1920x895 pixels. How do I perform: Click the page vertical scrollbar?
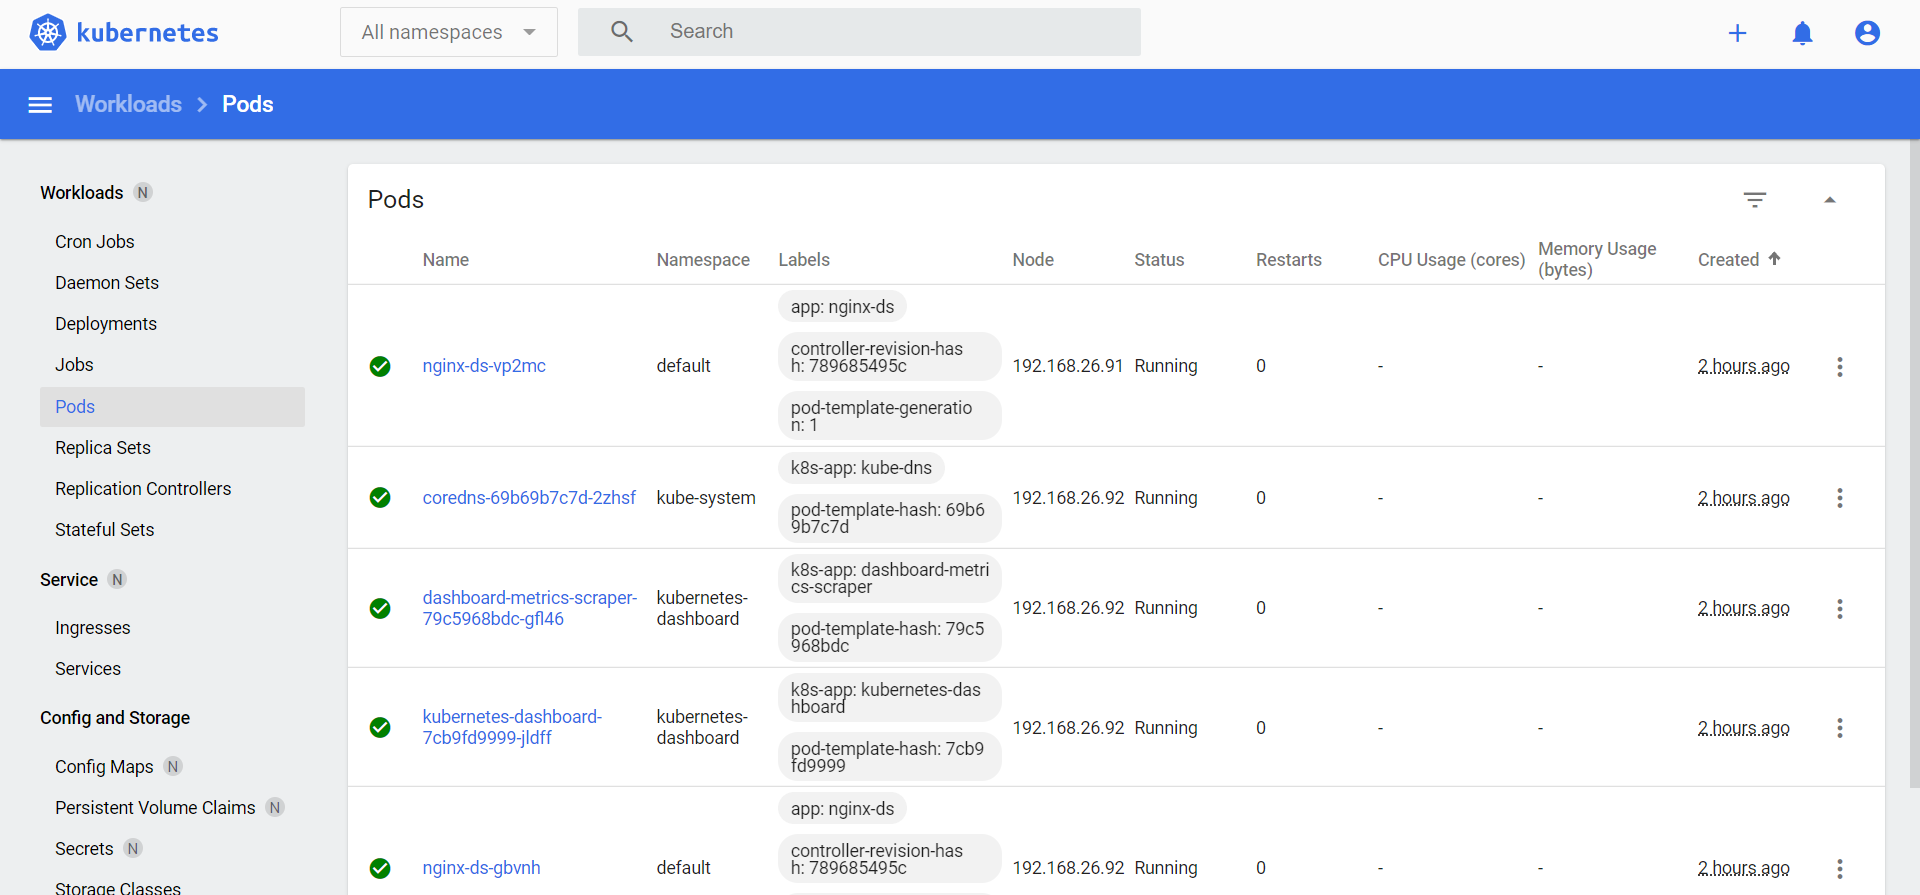pyautogui.click(x=1914, y=460)
